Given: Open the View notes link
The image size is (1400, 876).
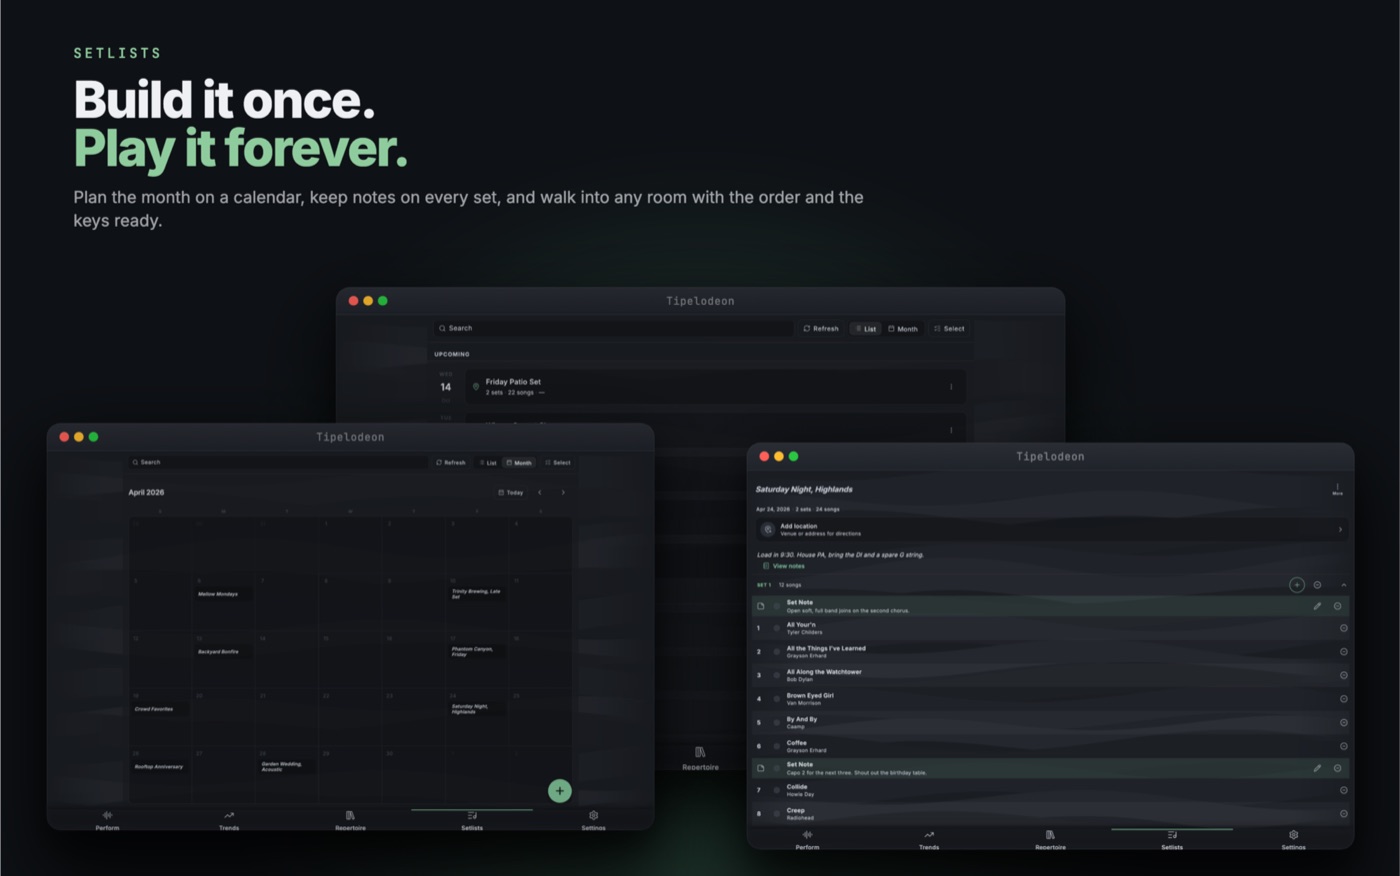Looking at the screenshot, I should (x=783, y=566).
